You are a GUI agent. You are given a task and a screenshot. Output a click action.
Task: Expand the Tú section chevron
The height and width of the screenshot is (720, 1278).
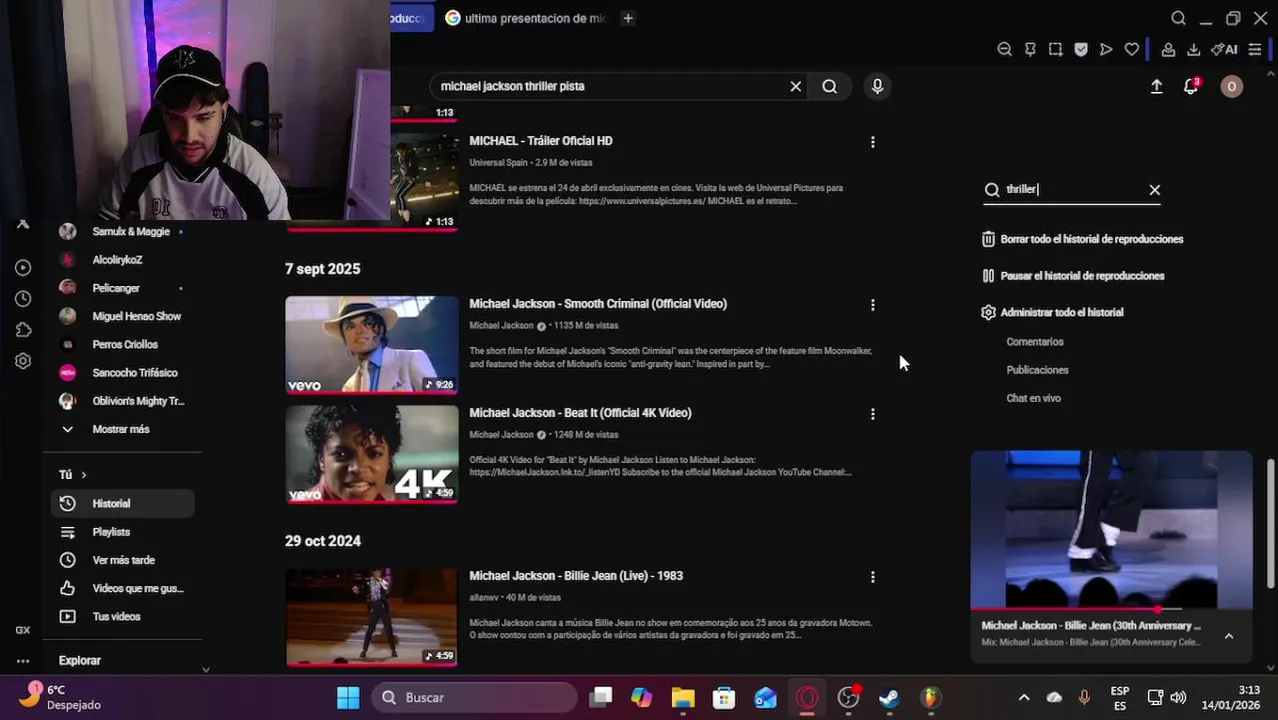pos(84,475)
